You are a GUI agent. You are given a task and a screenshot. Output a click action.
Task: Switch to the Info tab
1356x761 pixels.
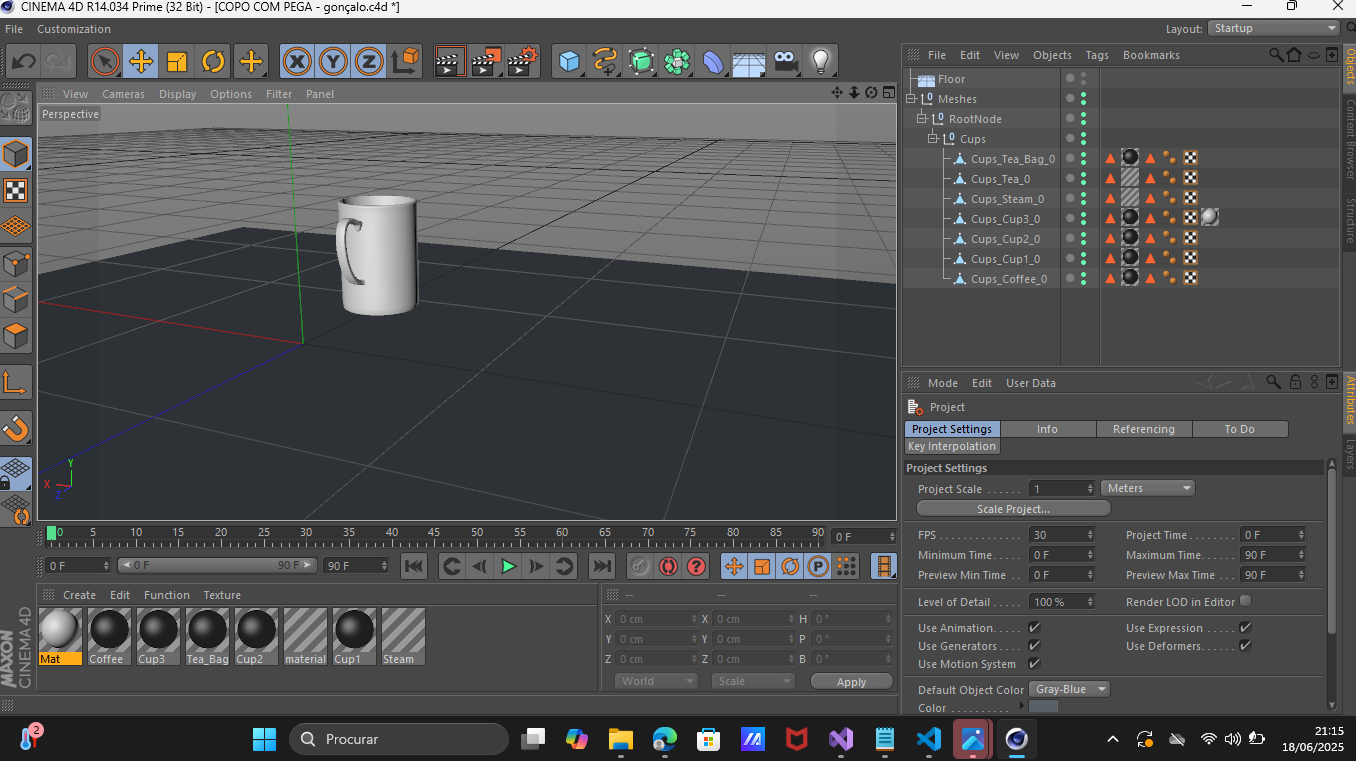pyautogui.click(x=1048, y=429)
